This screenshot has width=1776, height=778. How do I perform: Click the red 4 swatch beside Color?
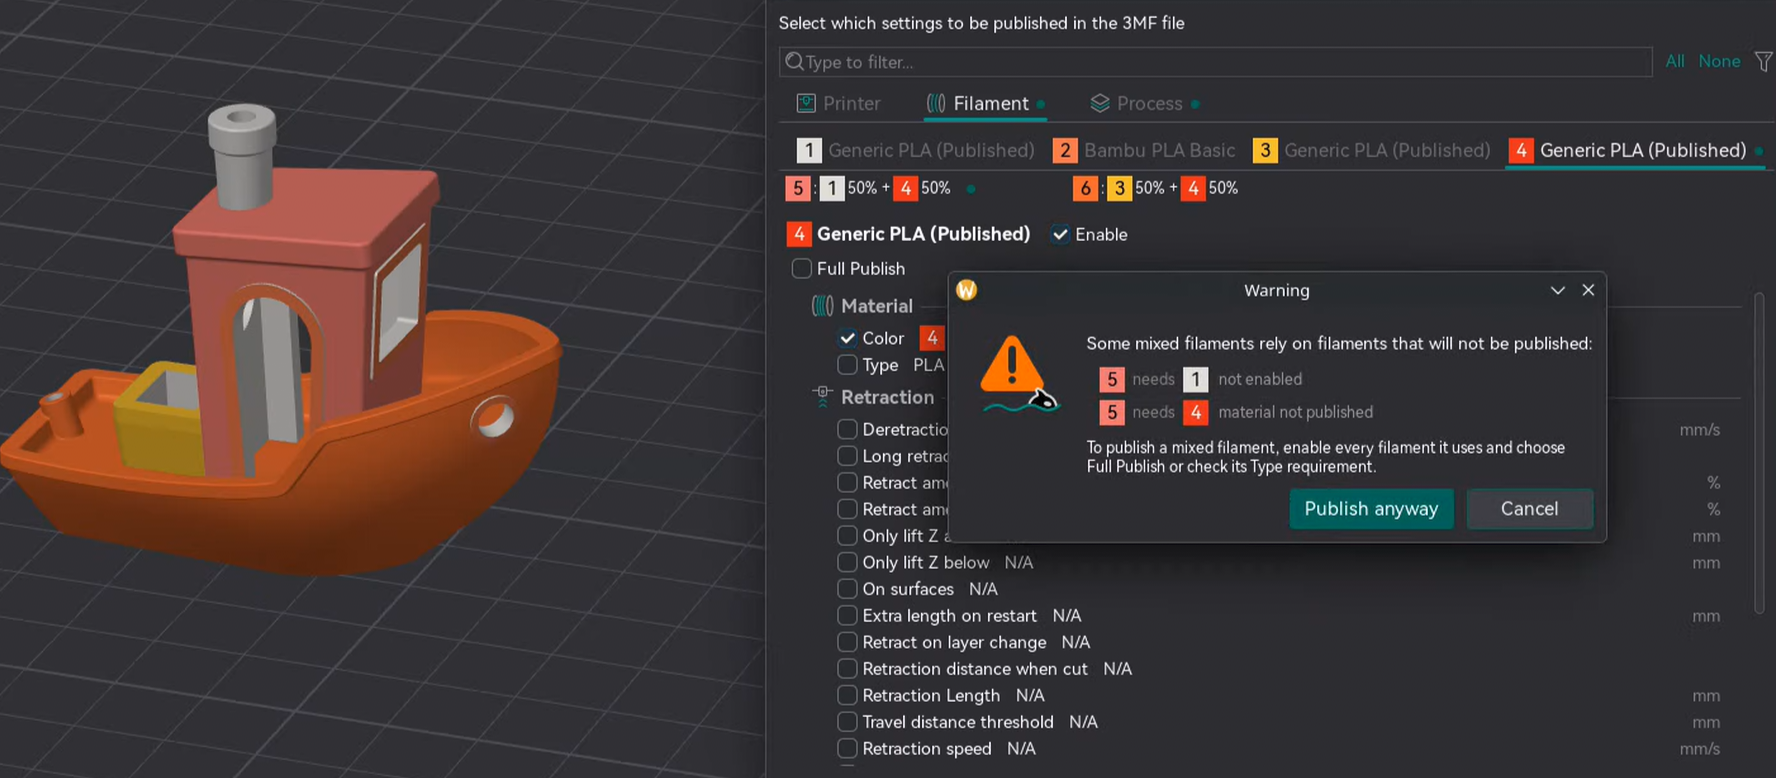tap(931, 338)
